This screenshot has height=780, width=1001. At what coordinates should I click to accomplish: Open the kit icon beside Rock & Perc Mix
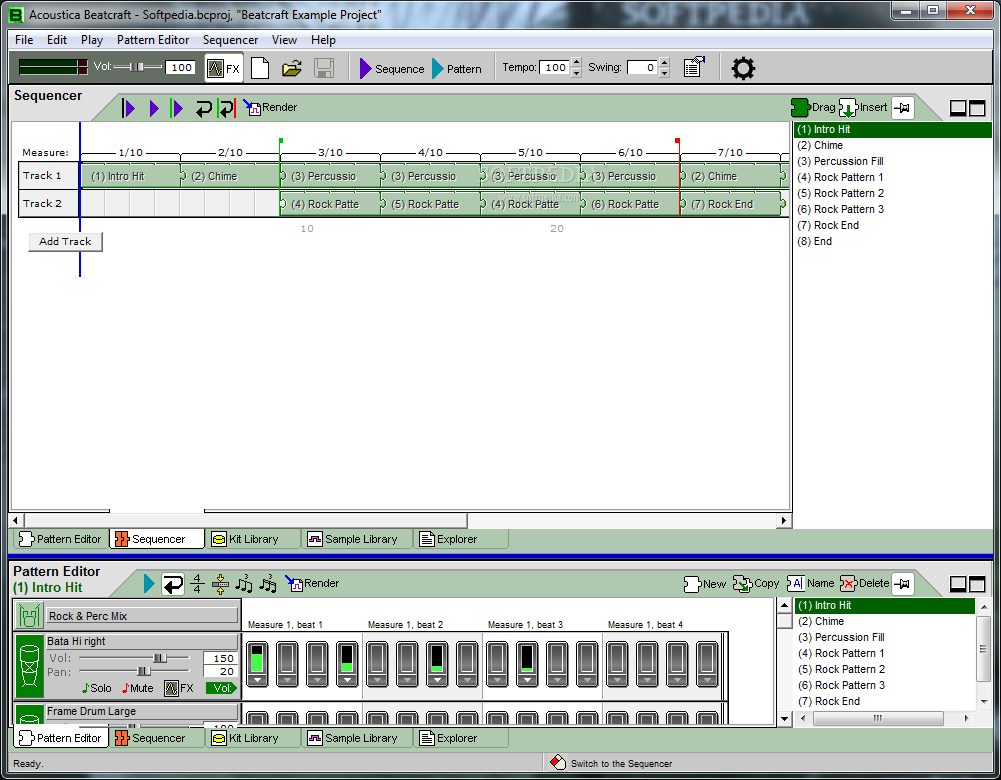click(x=29, y=615)
